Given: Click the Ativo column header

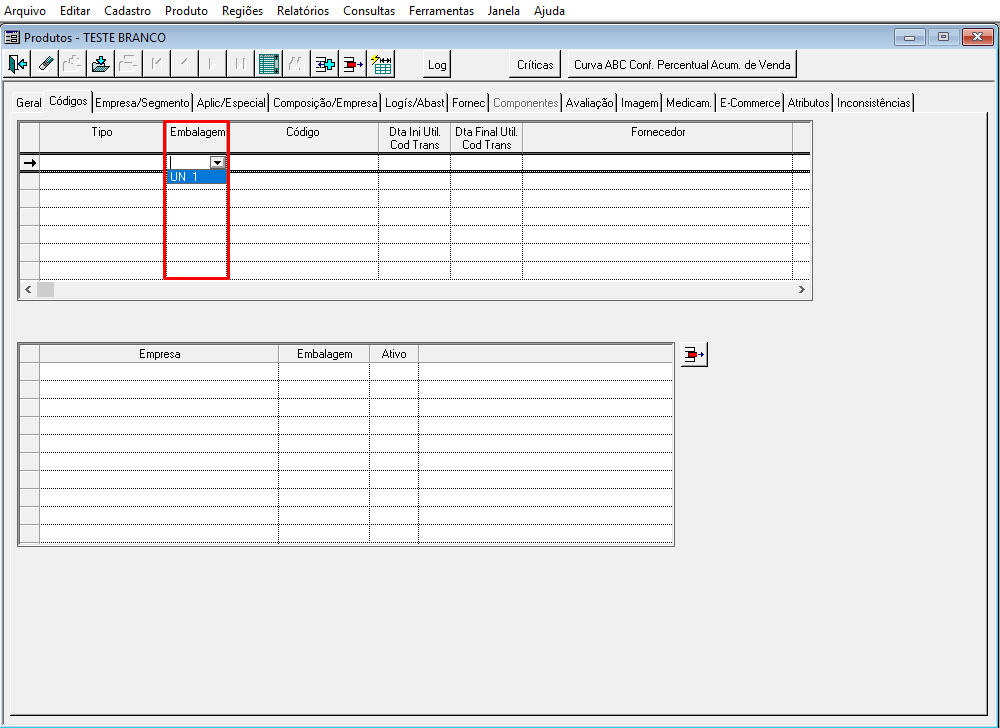Looking at the screenshot, I should (x=394, y=354).
